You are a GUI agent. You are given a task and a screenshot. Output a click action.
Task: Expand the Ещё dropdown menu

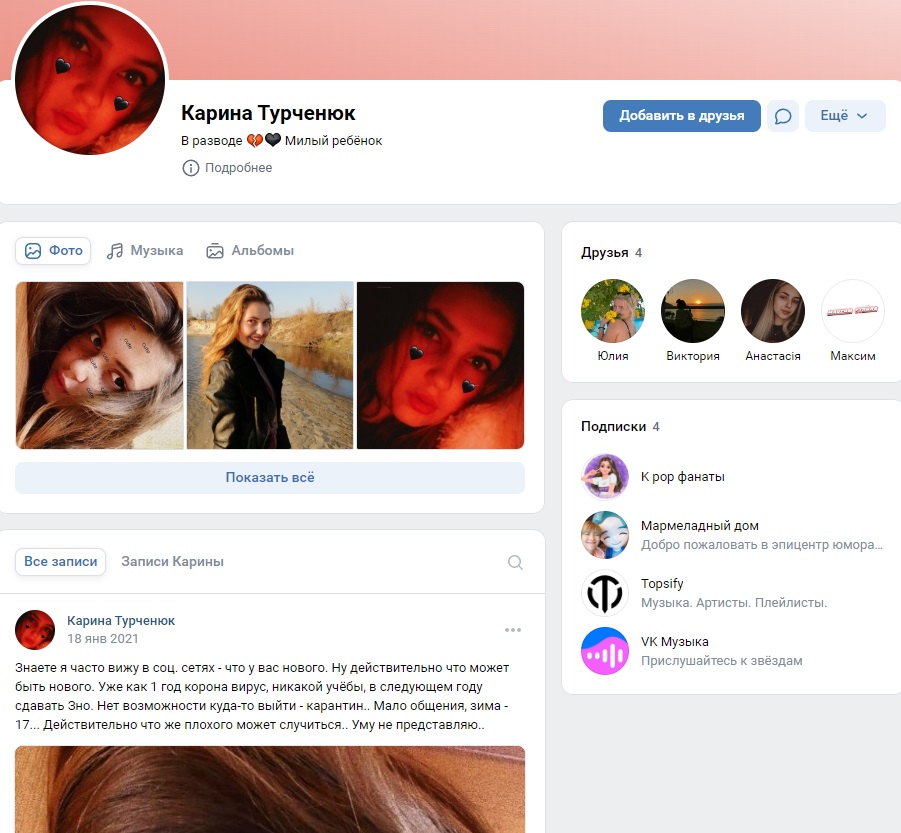coord(845,116)
